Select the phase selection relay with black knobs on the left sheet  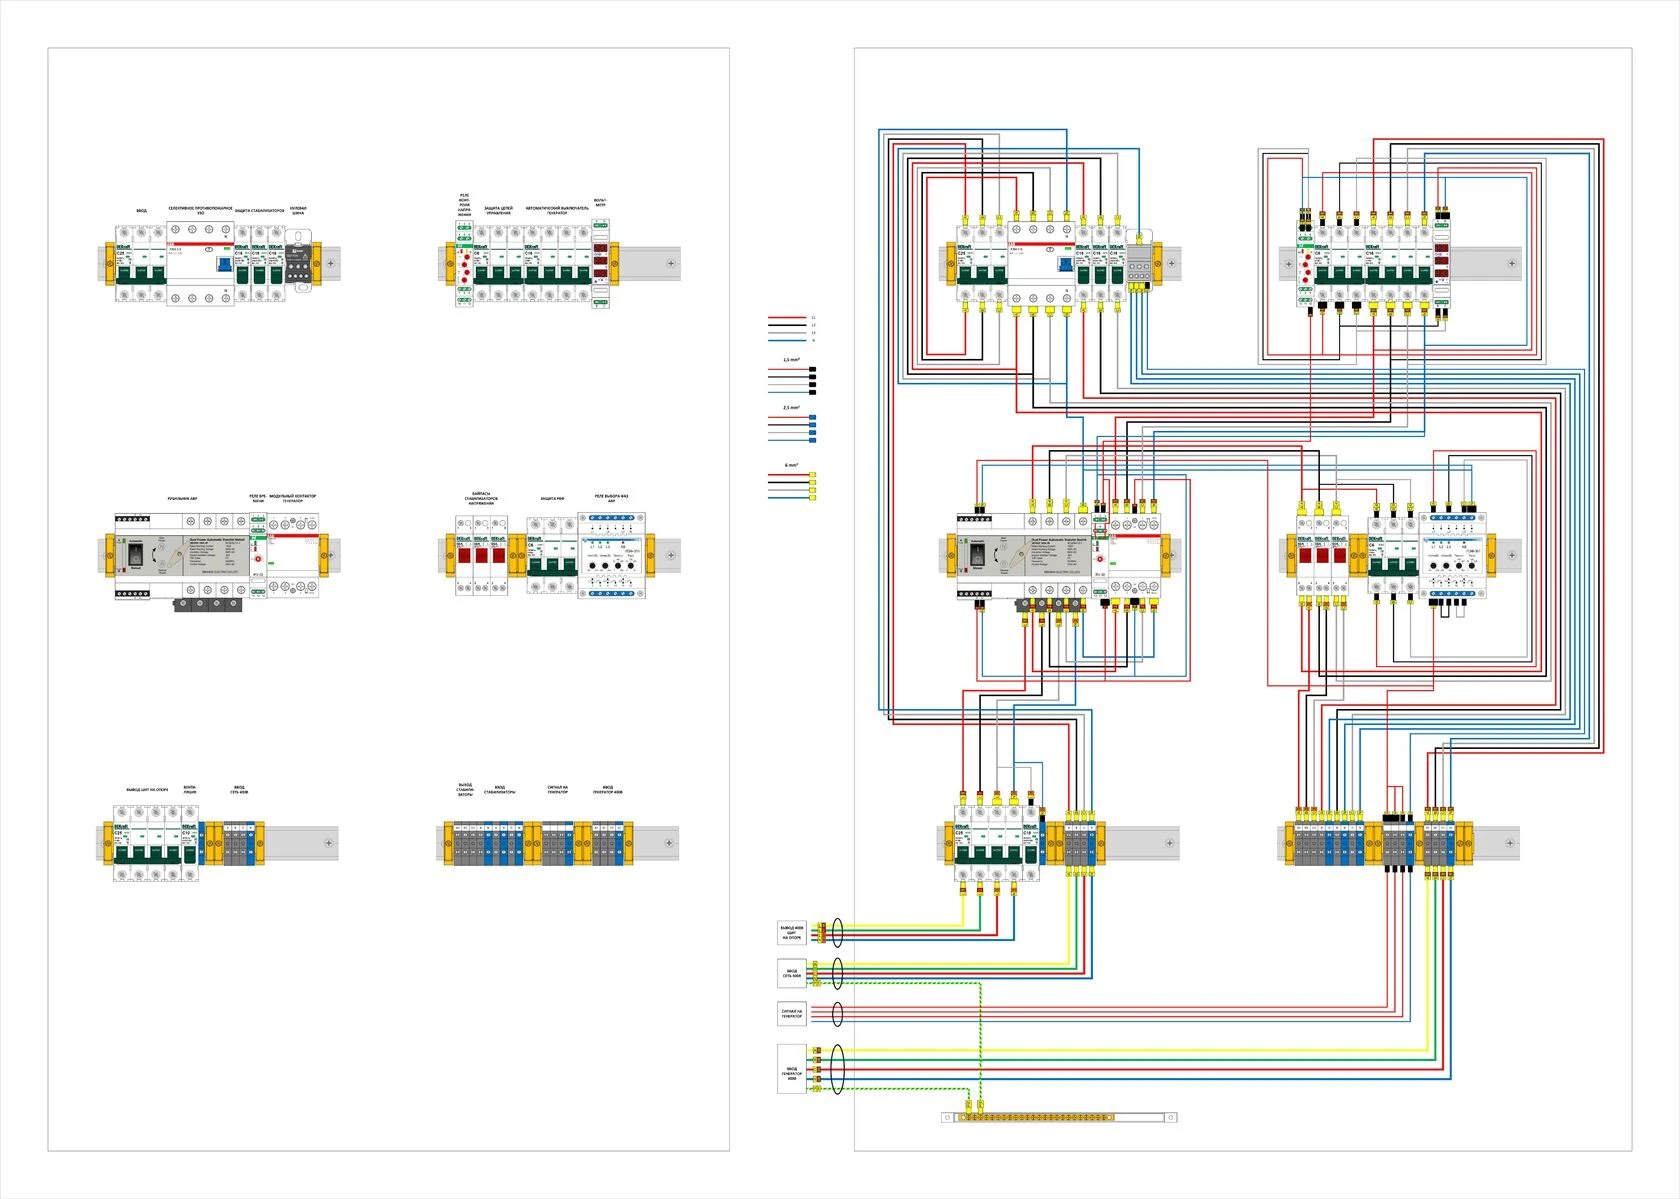(612, 556)
